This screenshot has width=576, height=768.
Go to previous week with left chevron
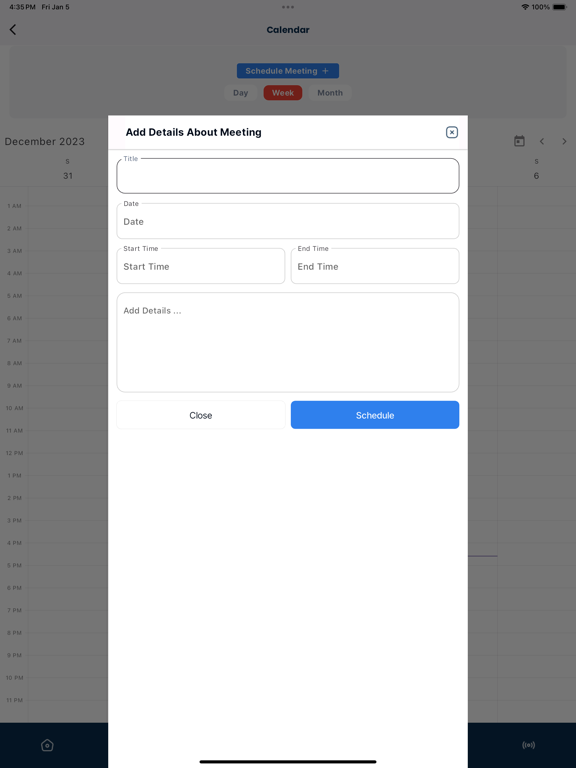point(542,141)
